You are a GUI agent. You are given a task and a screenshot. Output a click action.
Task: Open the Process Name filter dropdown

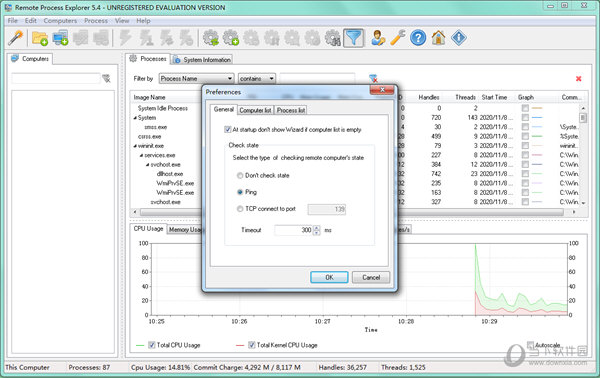(x=196, y=78)
